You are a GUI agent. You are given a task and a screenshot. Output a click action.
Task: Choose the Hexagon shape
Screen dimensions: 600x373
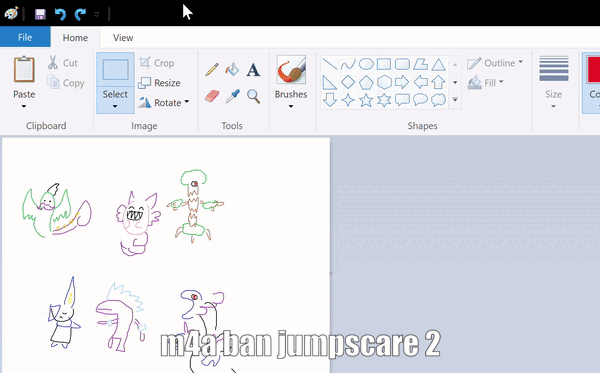[384, 82]
